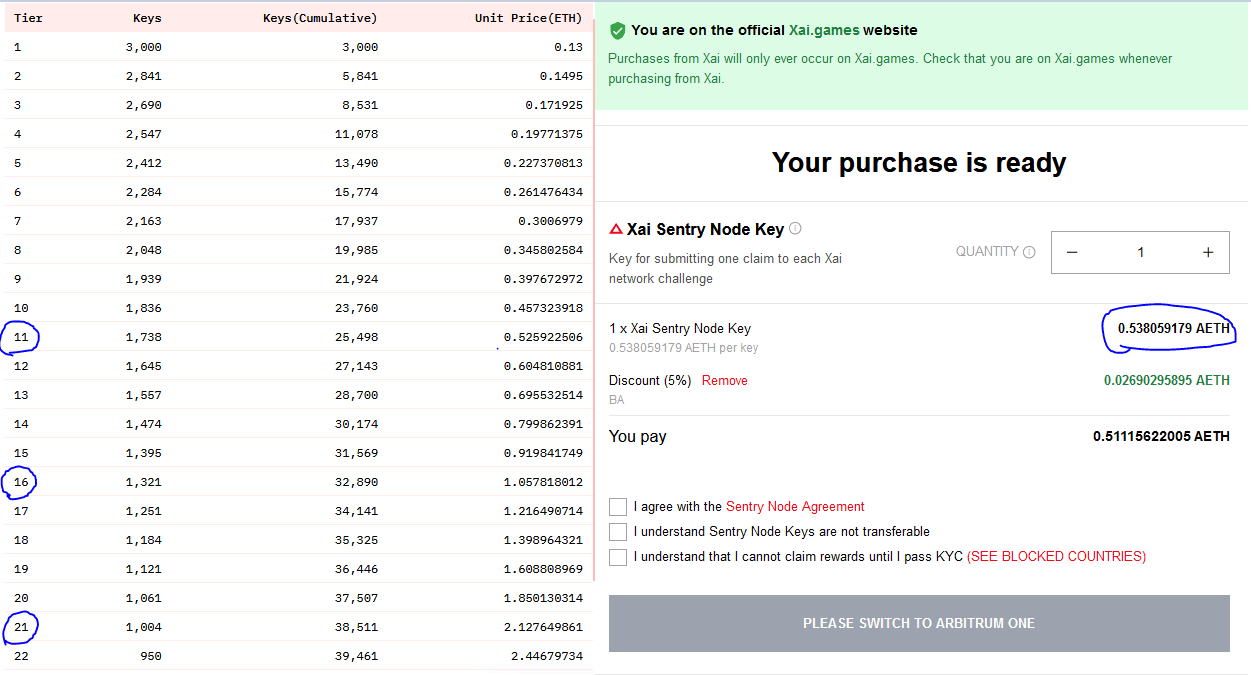Screen dimensions: 1251x675
Task: Remove the 5% discount
Action: point(724,381)
